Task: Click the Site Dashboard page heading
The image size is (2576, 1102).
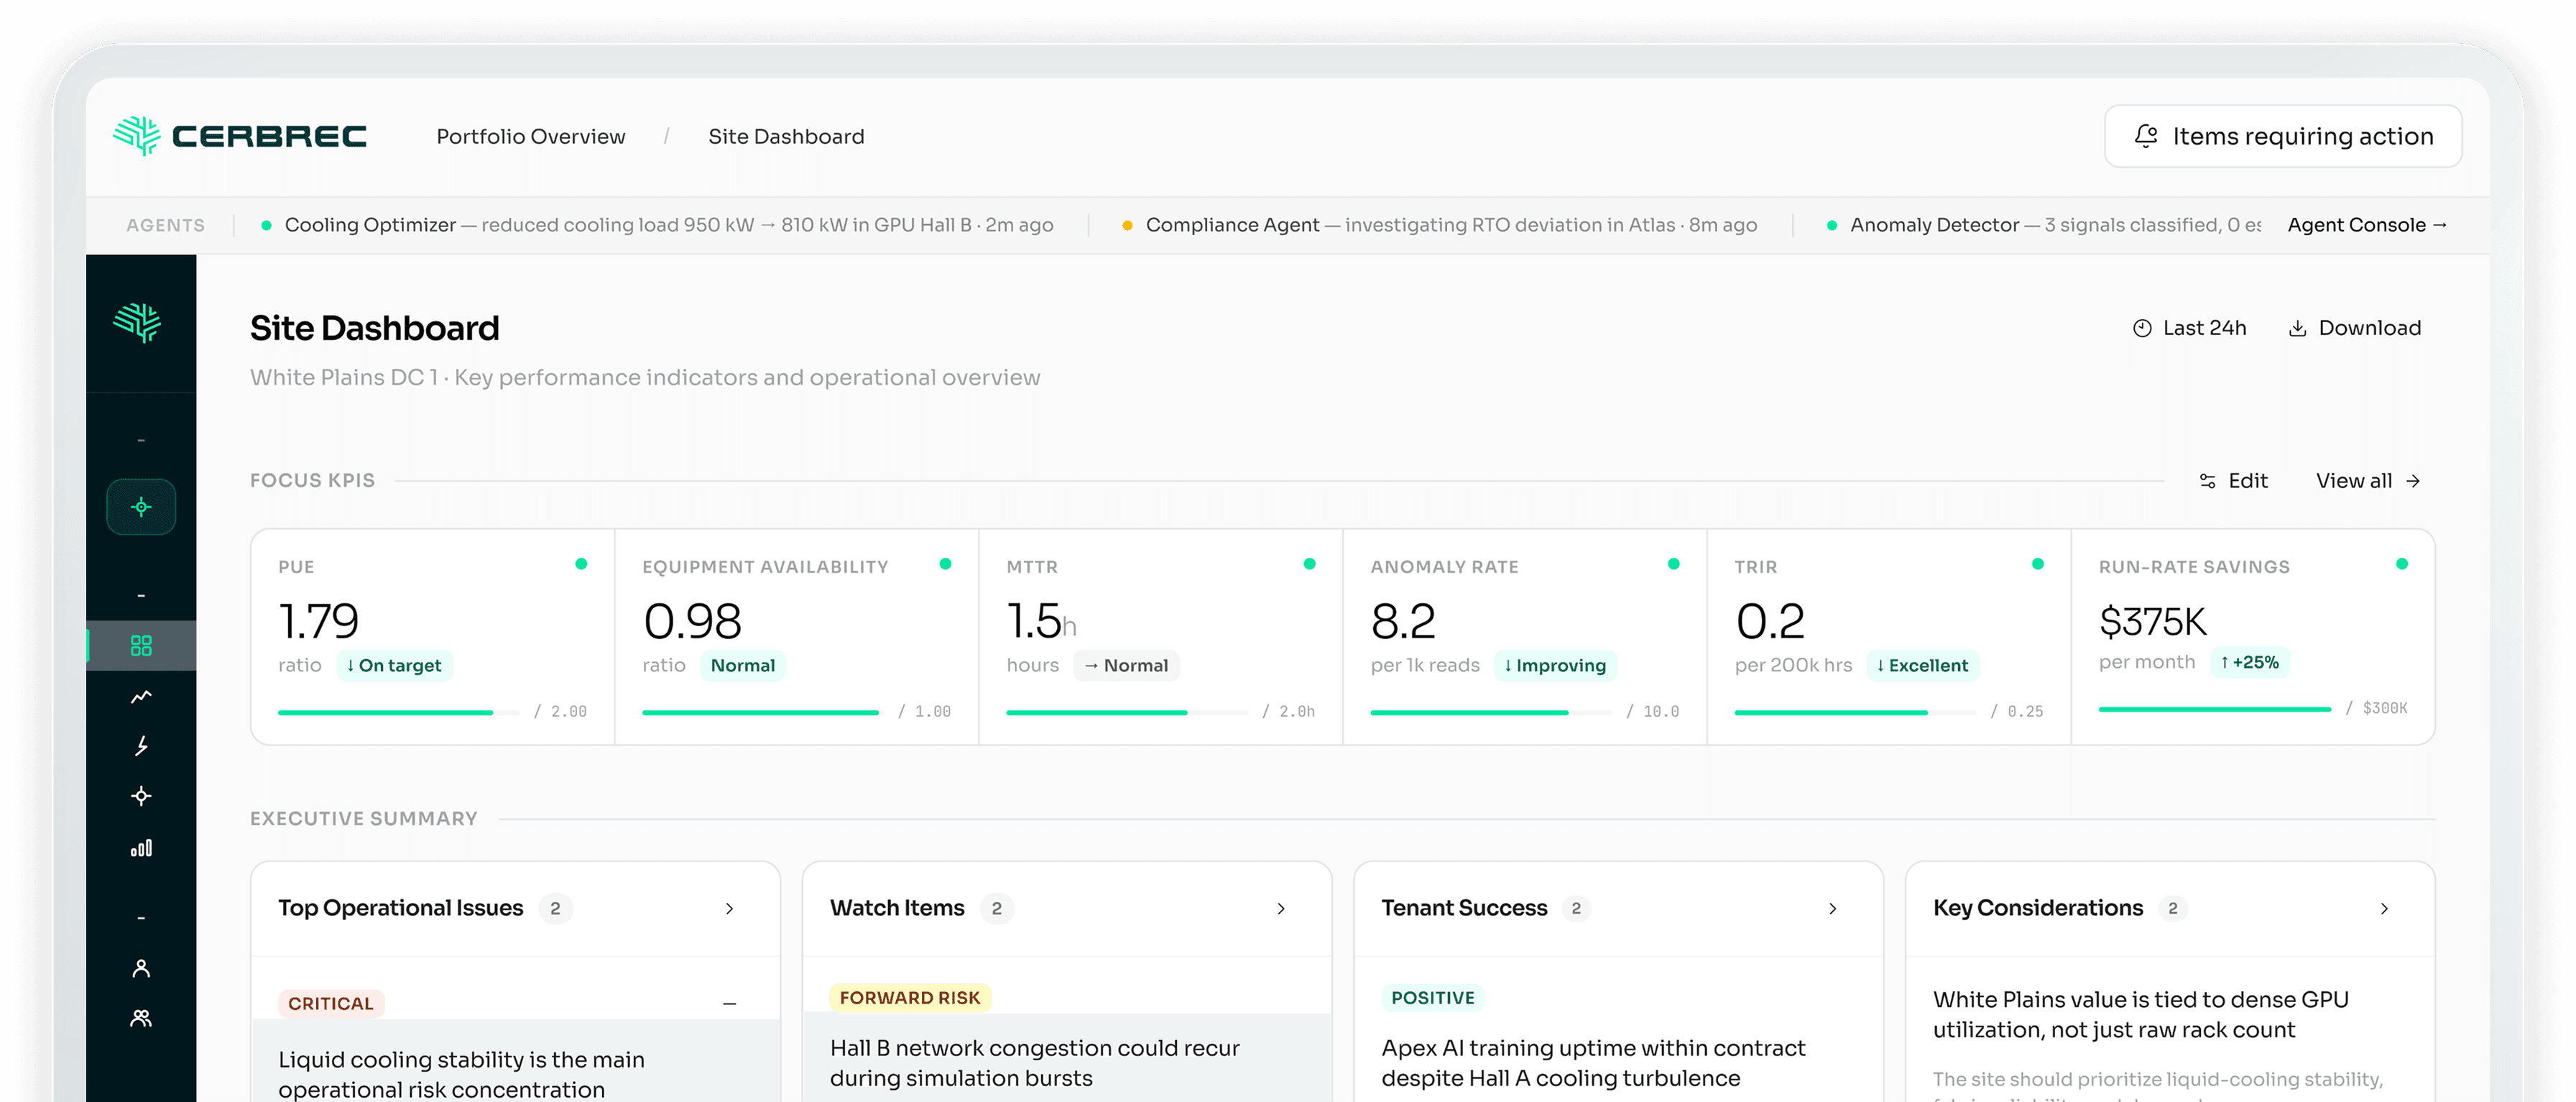Action: pos(374,328)
